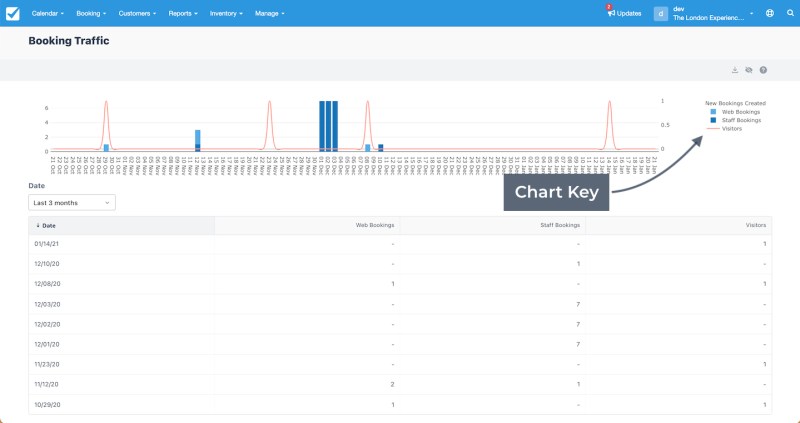
Task: Open the Booking menu
Action: [x=91, y=14]
